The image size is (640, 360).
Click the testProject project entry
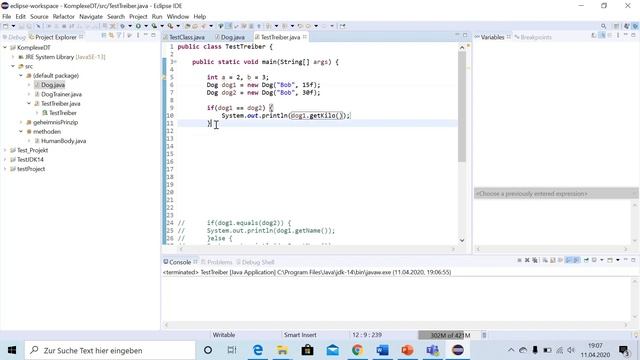click(31, 169)
